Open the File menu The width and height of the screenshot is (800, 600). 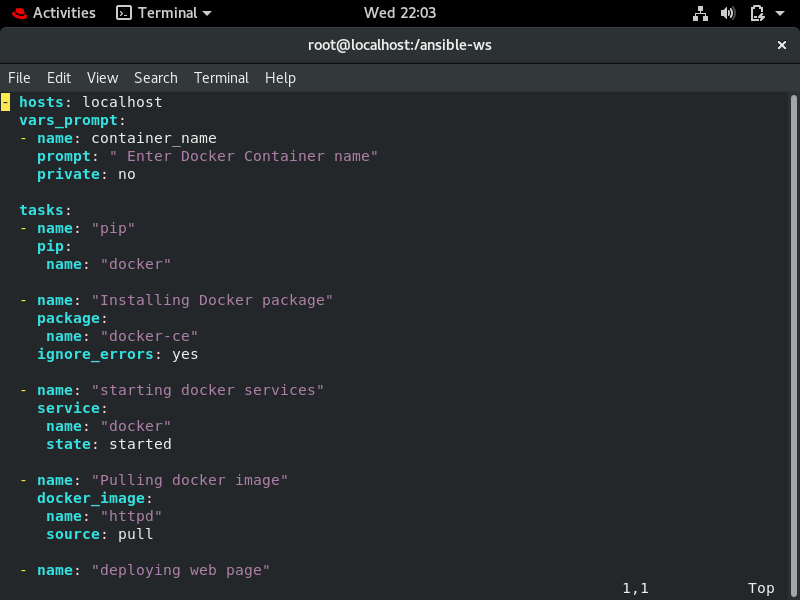tap(19, 78)
